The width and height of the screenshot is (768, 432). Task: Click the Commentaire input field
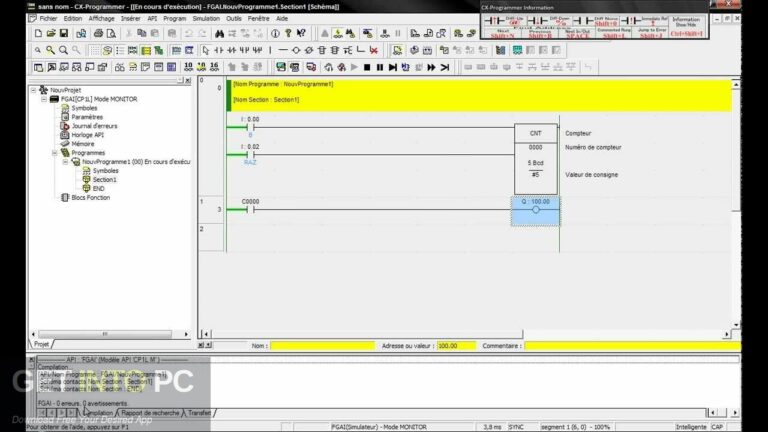632,346
